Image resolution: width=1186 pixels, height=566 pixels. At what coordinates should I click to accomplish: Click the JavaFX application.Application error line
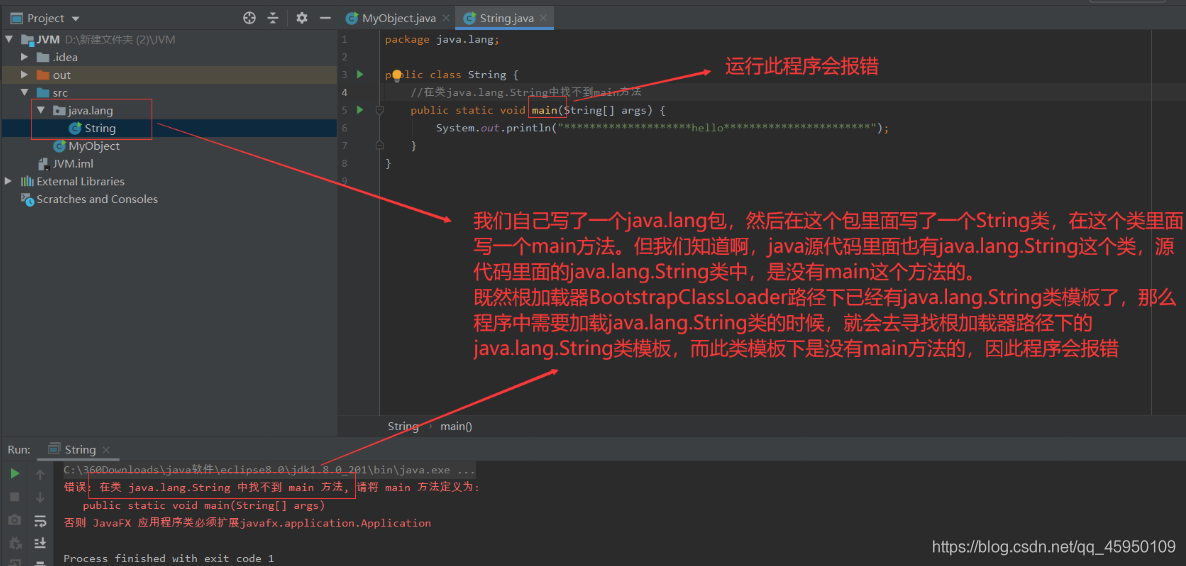[247, 523]
